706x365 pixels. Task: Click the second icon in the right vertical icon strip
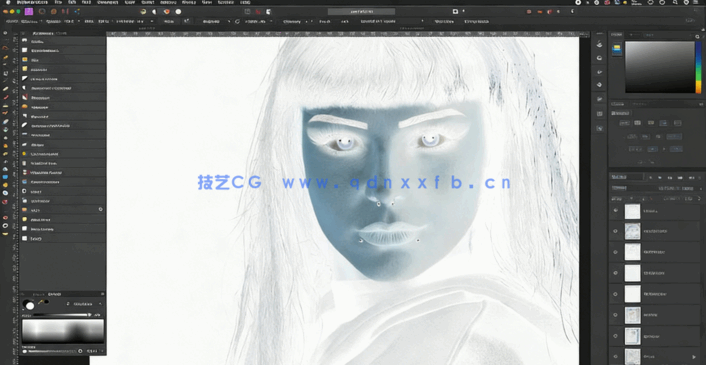(x=599, y=58)
